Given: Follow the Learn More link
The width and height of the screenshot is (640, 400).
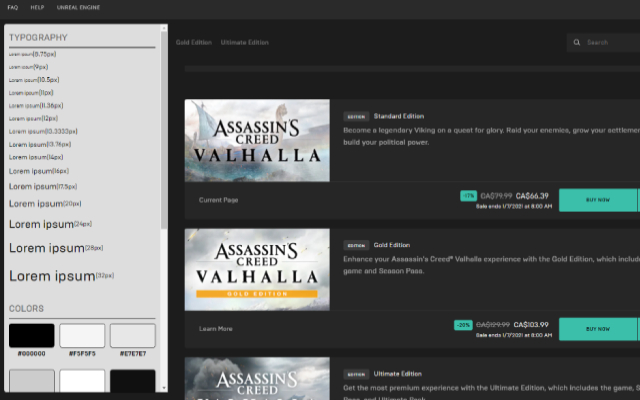Looking at the screenshot, I should click(x=215, y=328).
